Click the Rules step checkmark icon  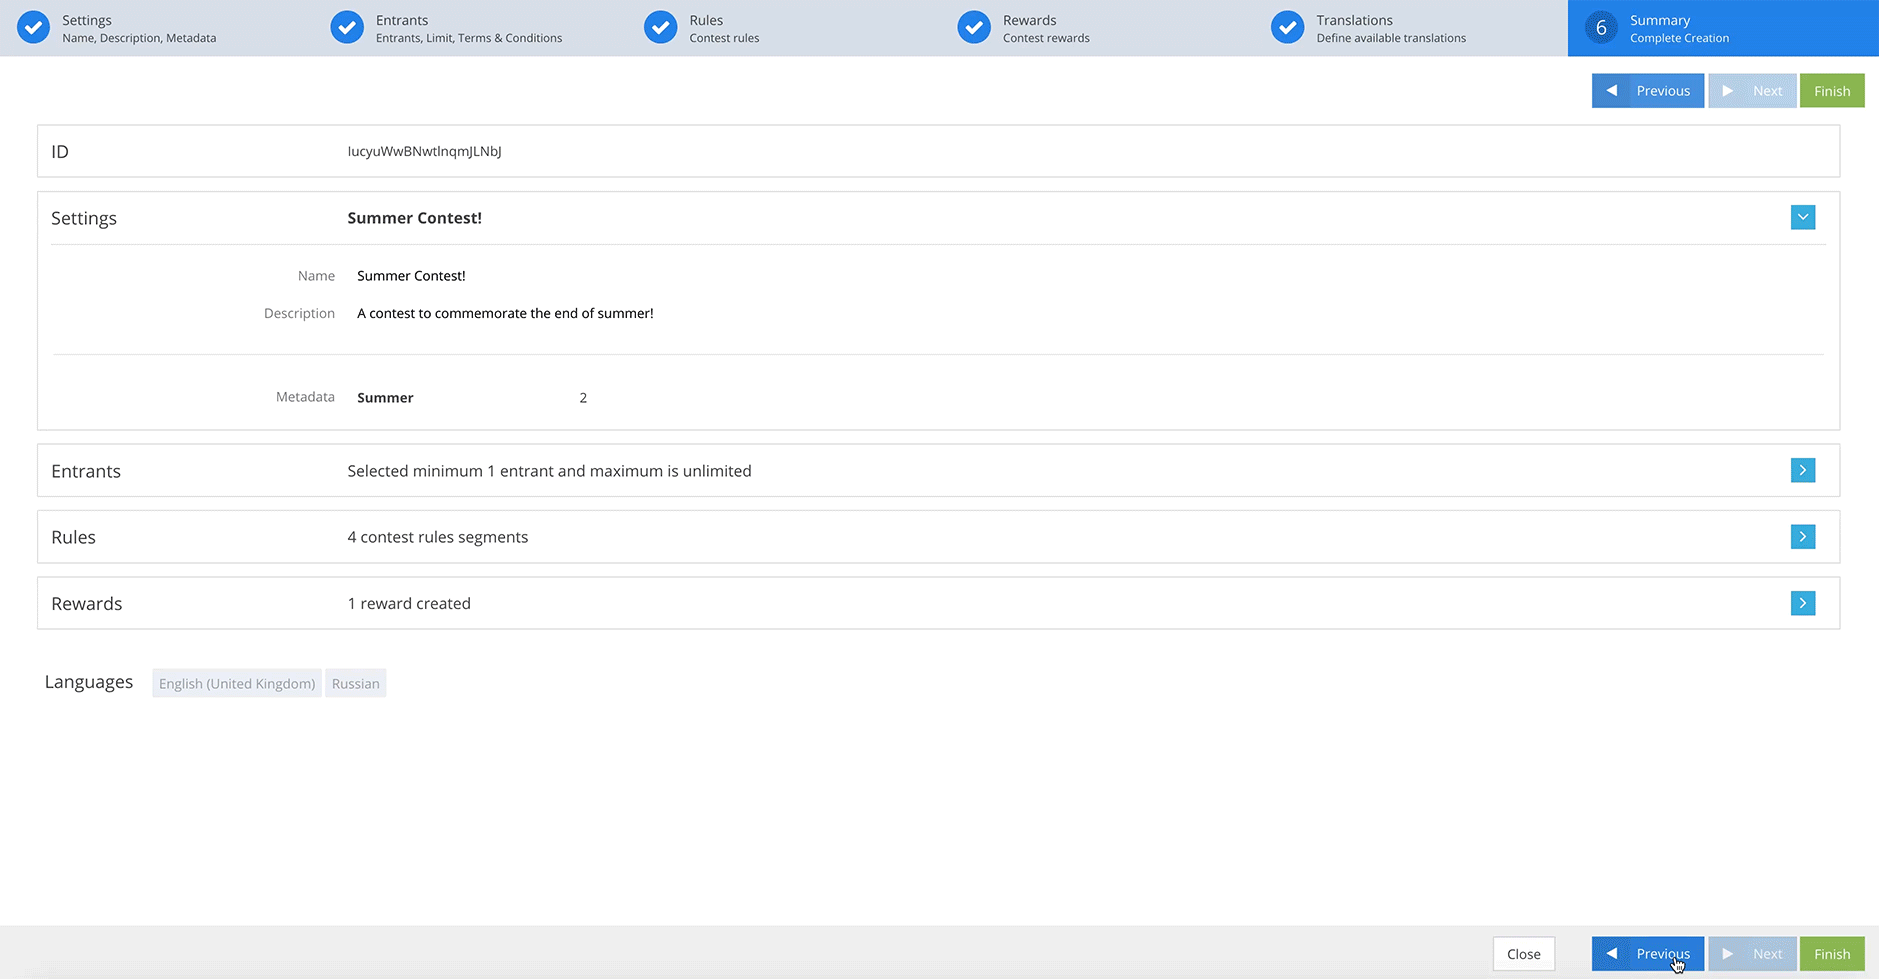coord(661,28)
